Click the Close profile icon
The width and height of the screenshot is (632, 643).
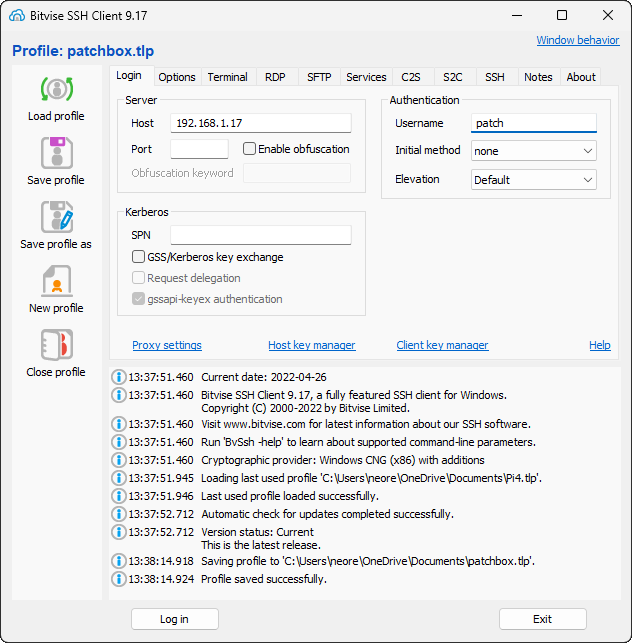[x=57, y=345]
